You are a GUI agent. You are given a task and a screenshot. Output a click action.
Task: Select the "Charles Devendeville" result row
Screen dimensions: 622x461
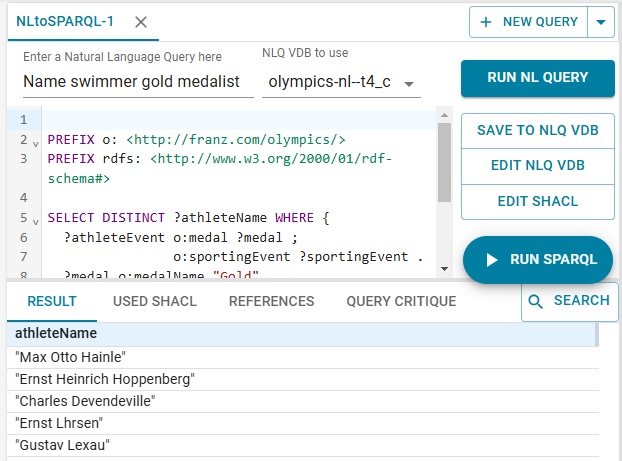pos(303,401)
